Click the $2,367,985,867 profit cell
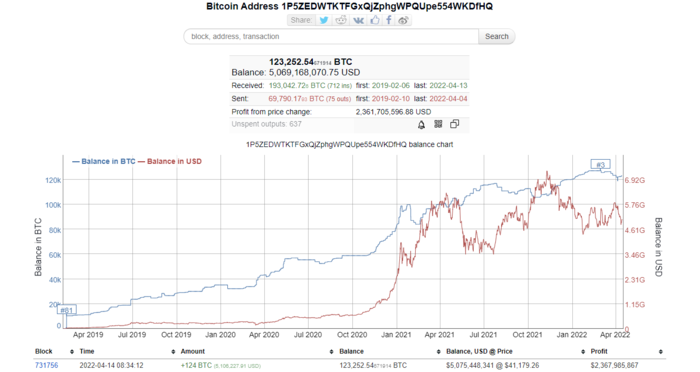700x372 pixels. [x=614, y=365]
